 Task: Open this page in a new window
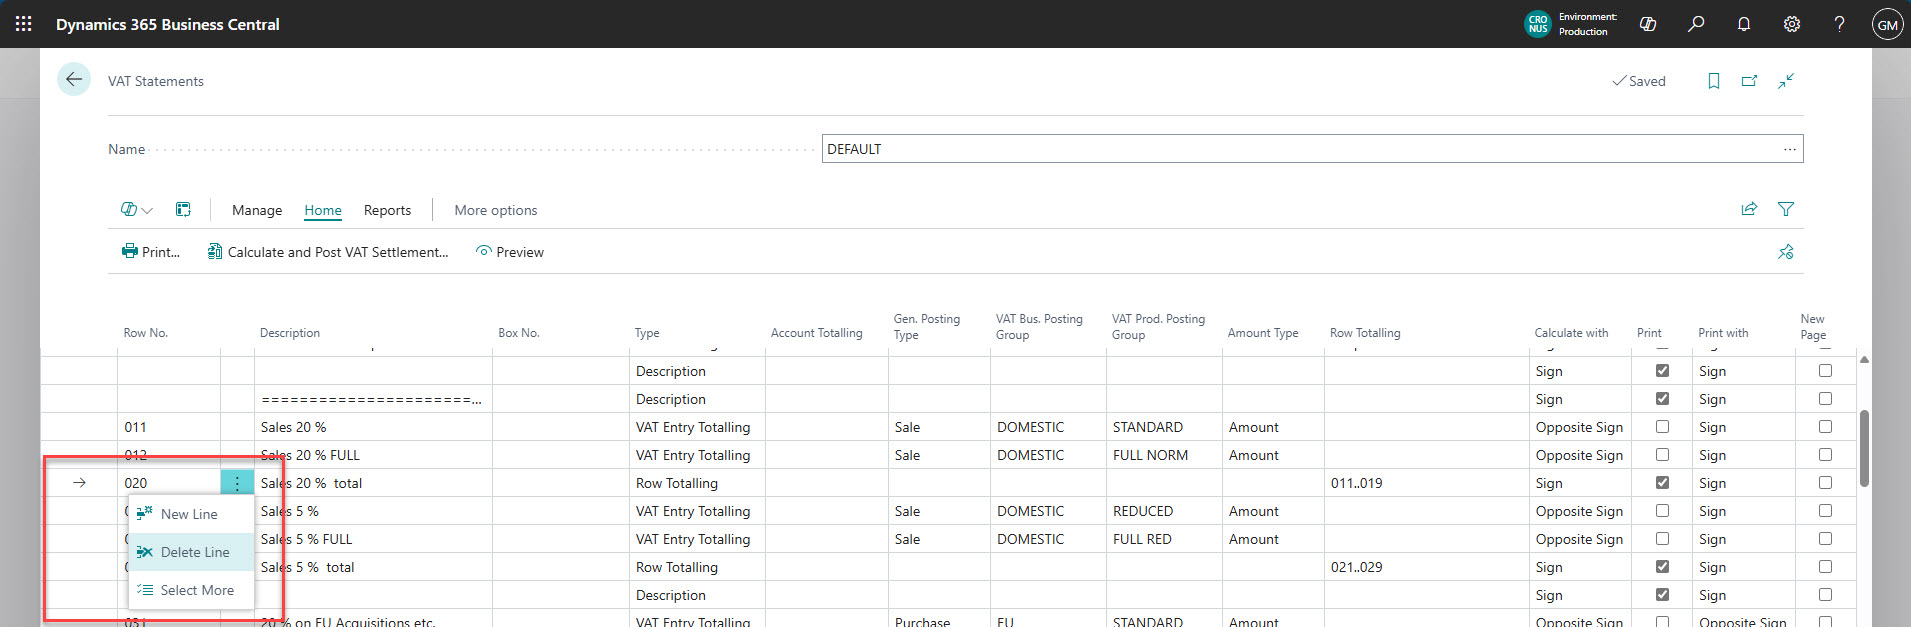[x=1749, y=81]
